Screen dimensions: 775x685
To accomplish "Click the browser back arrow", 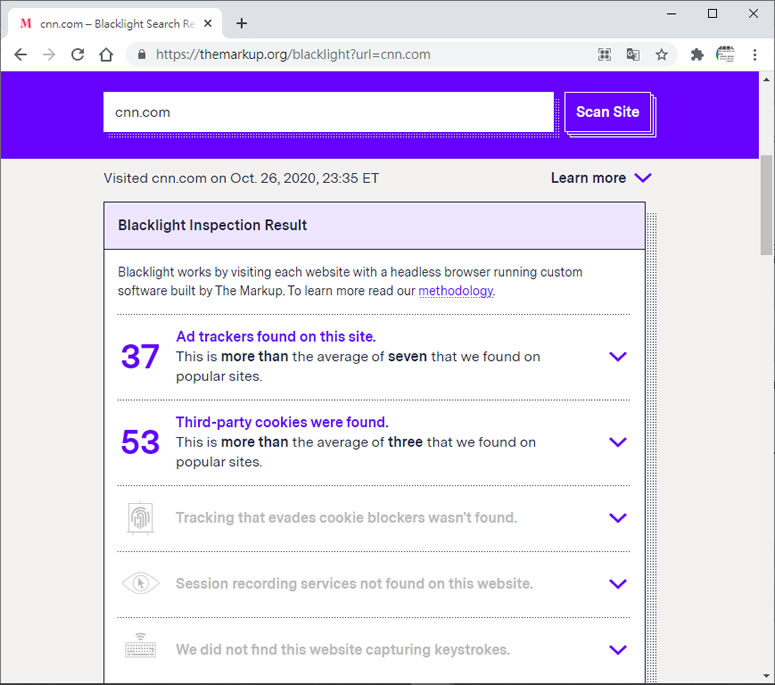I will click(20, 55).
